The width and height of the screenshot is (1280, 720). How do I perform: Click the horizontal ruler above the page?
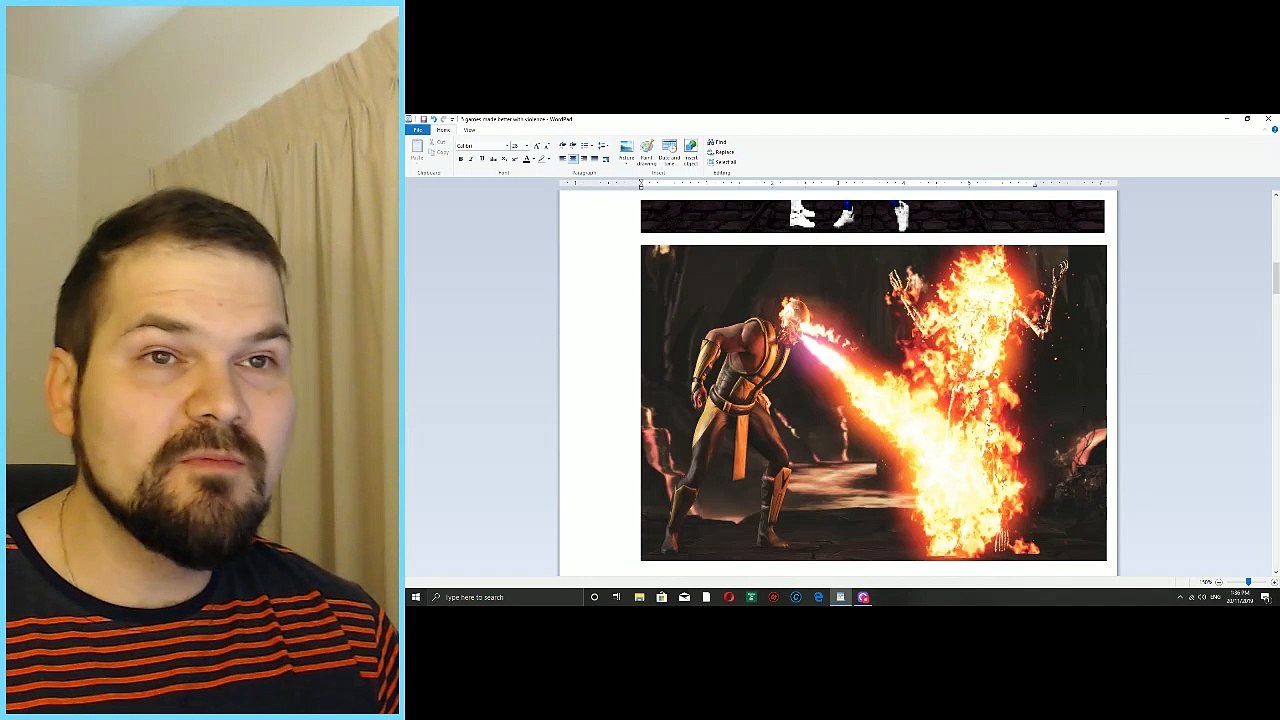tap(838, 183)
